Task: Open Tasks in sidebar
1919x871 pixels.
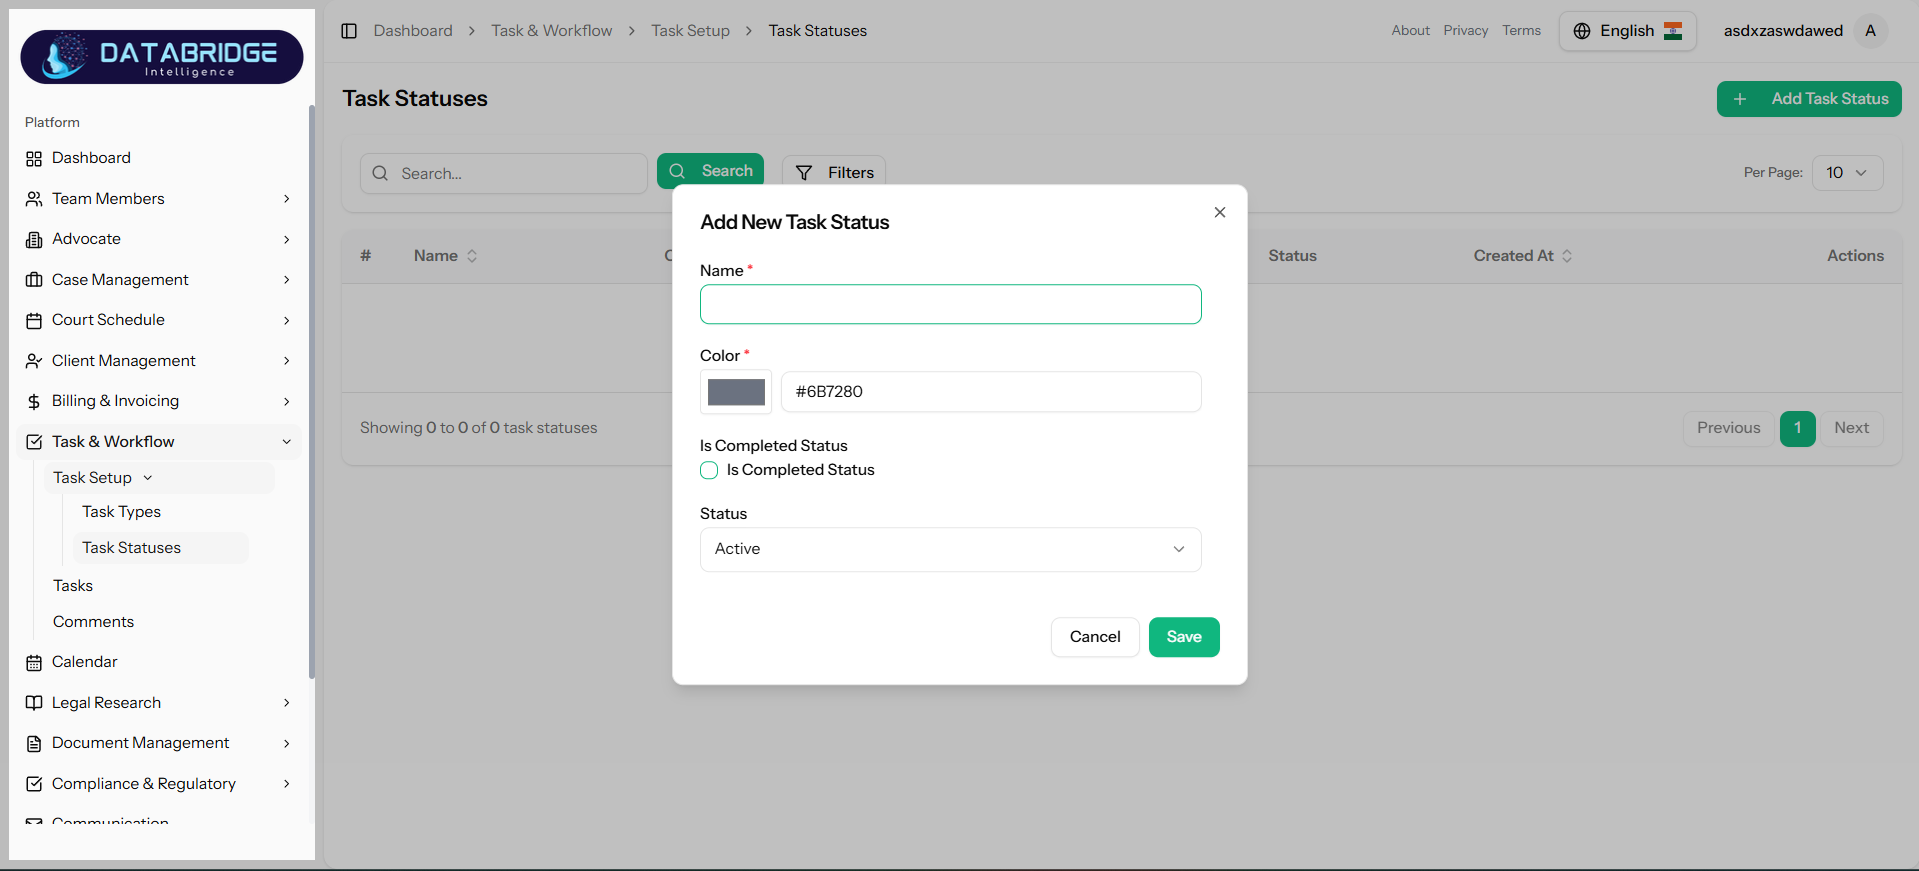Action: [73, 586]
